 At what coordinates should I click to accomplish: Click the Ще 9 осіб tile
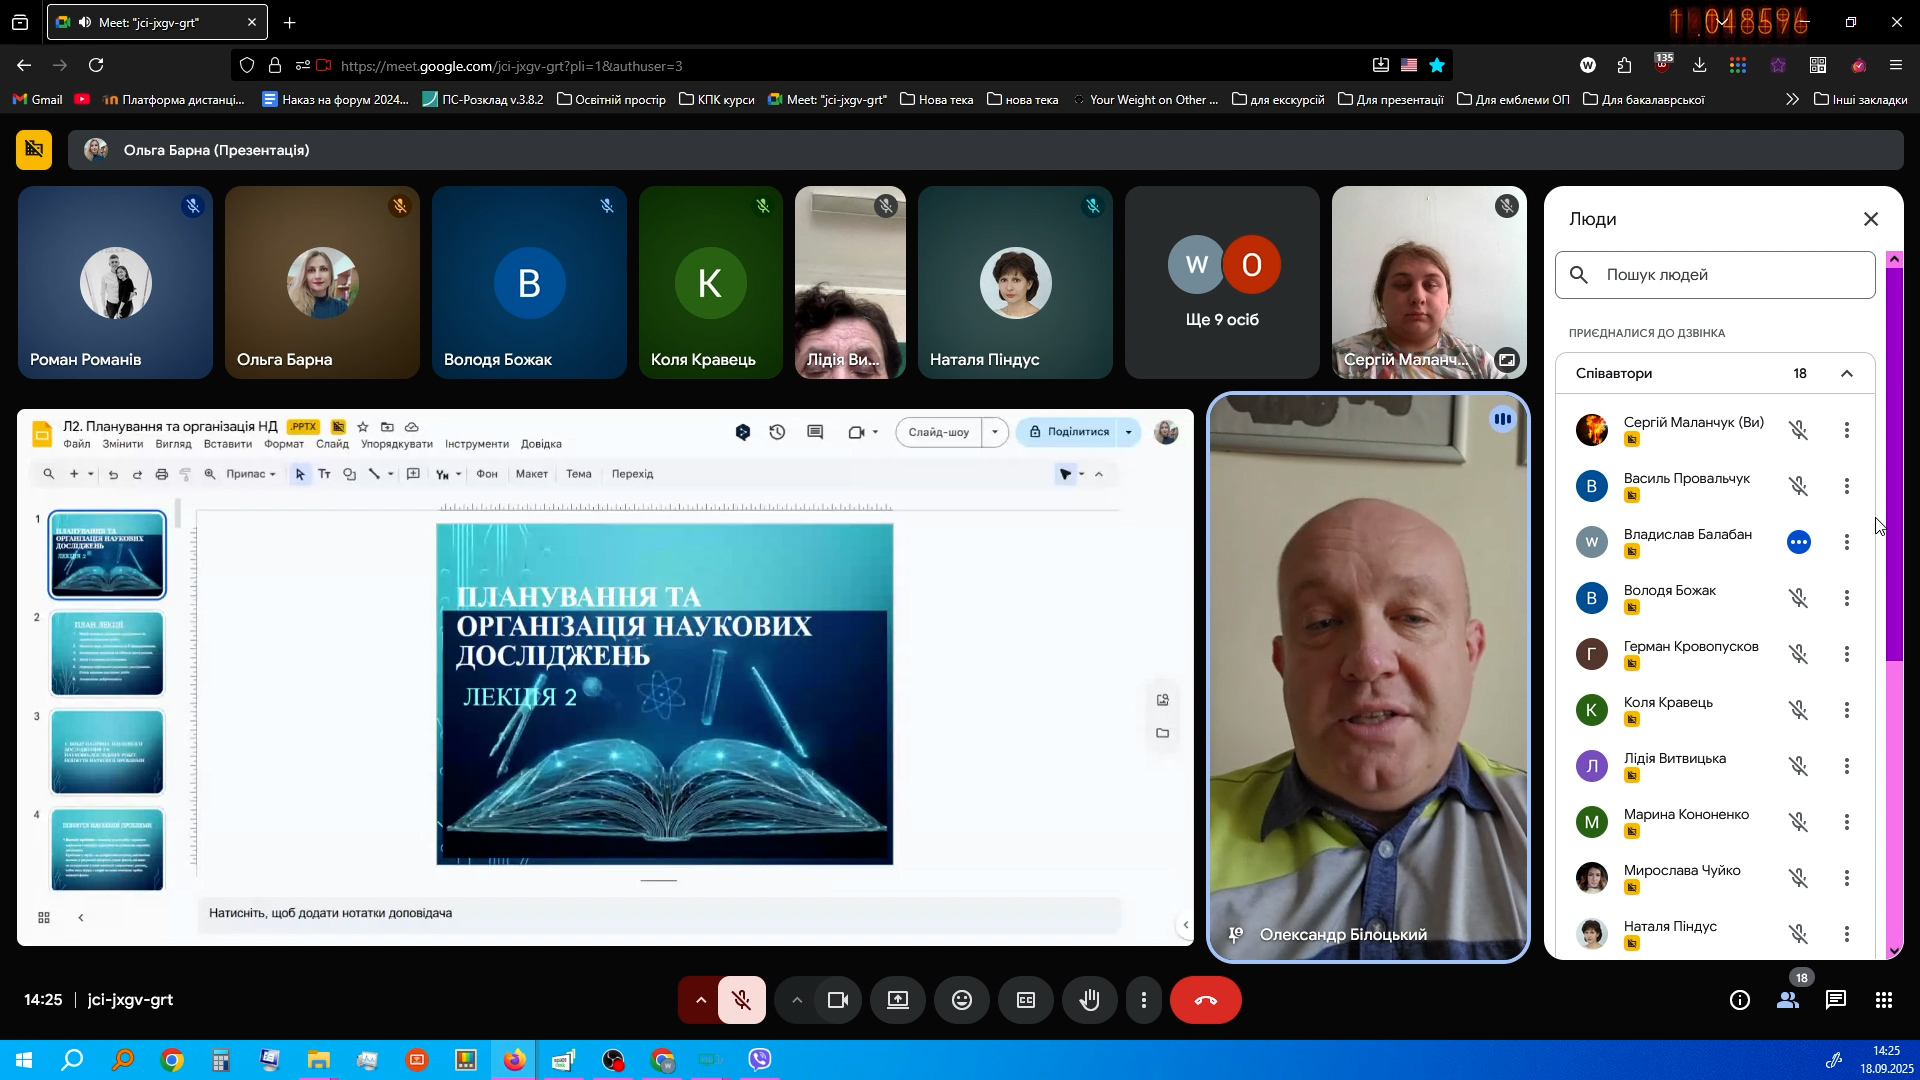point(1222,283)
